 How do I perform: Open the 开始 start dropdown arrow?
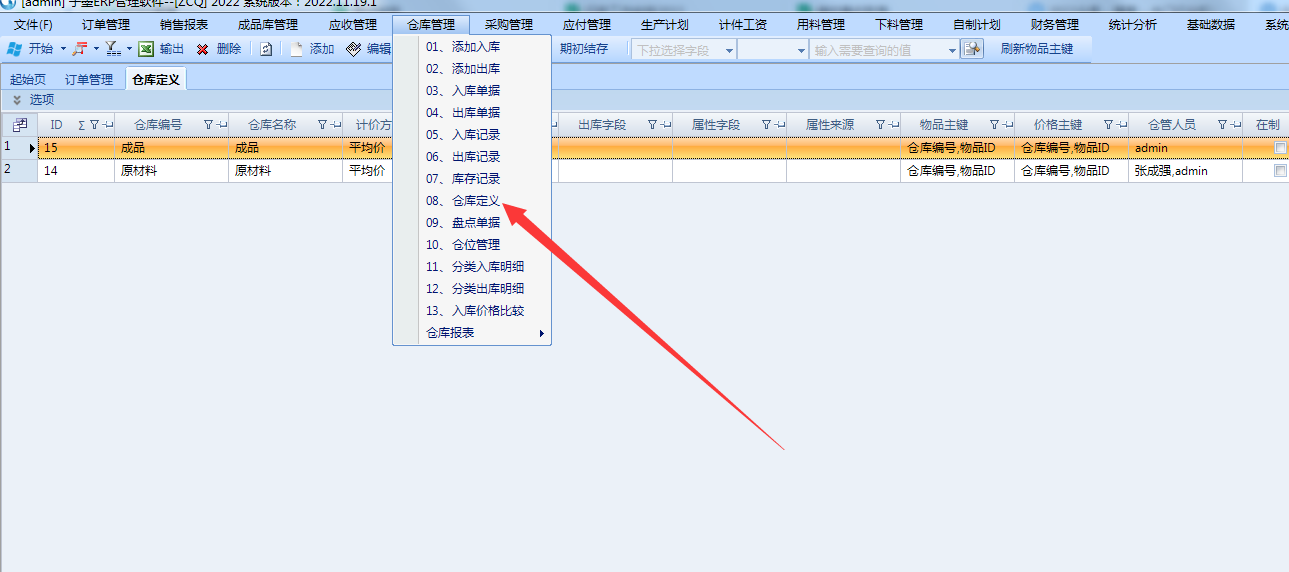click(63, 49)
